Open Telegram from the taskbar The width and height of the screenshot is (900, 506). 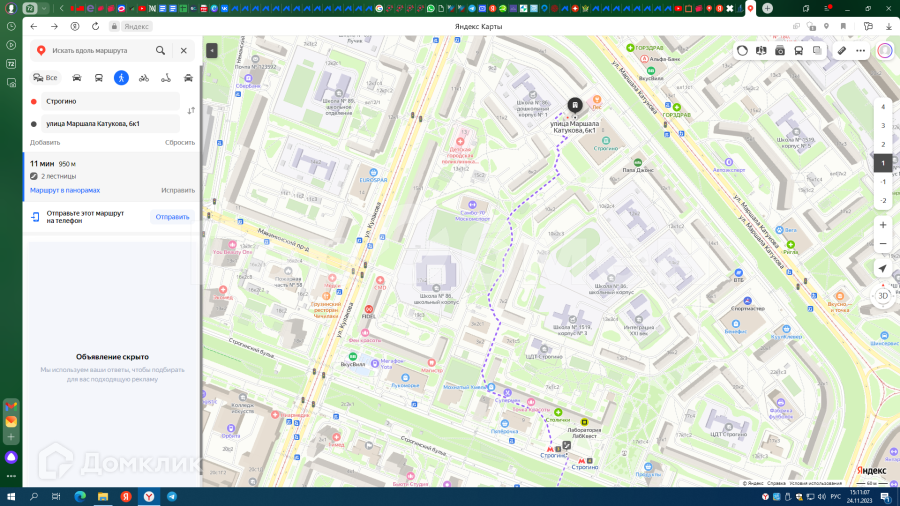click(x=172, y=497)
